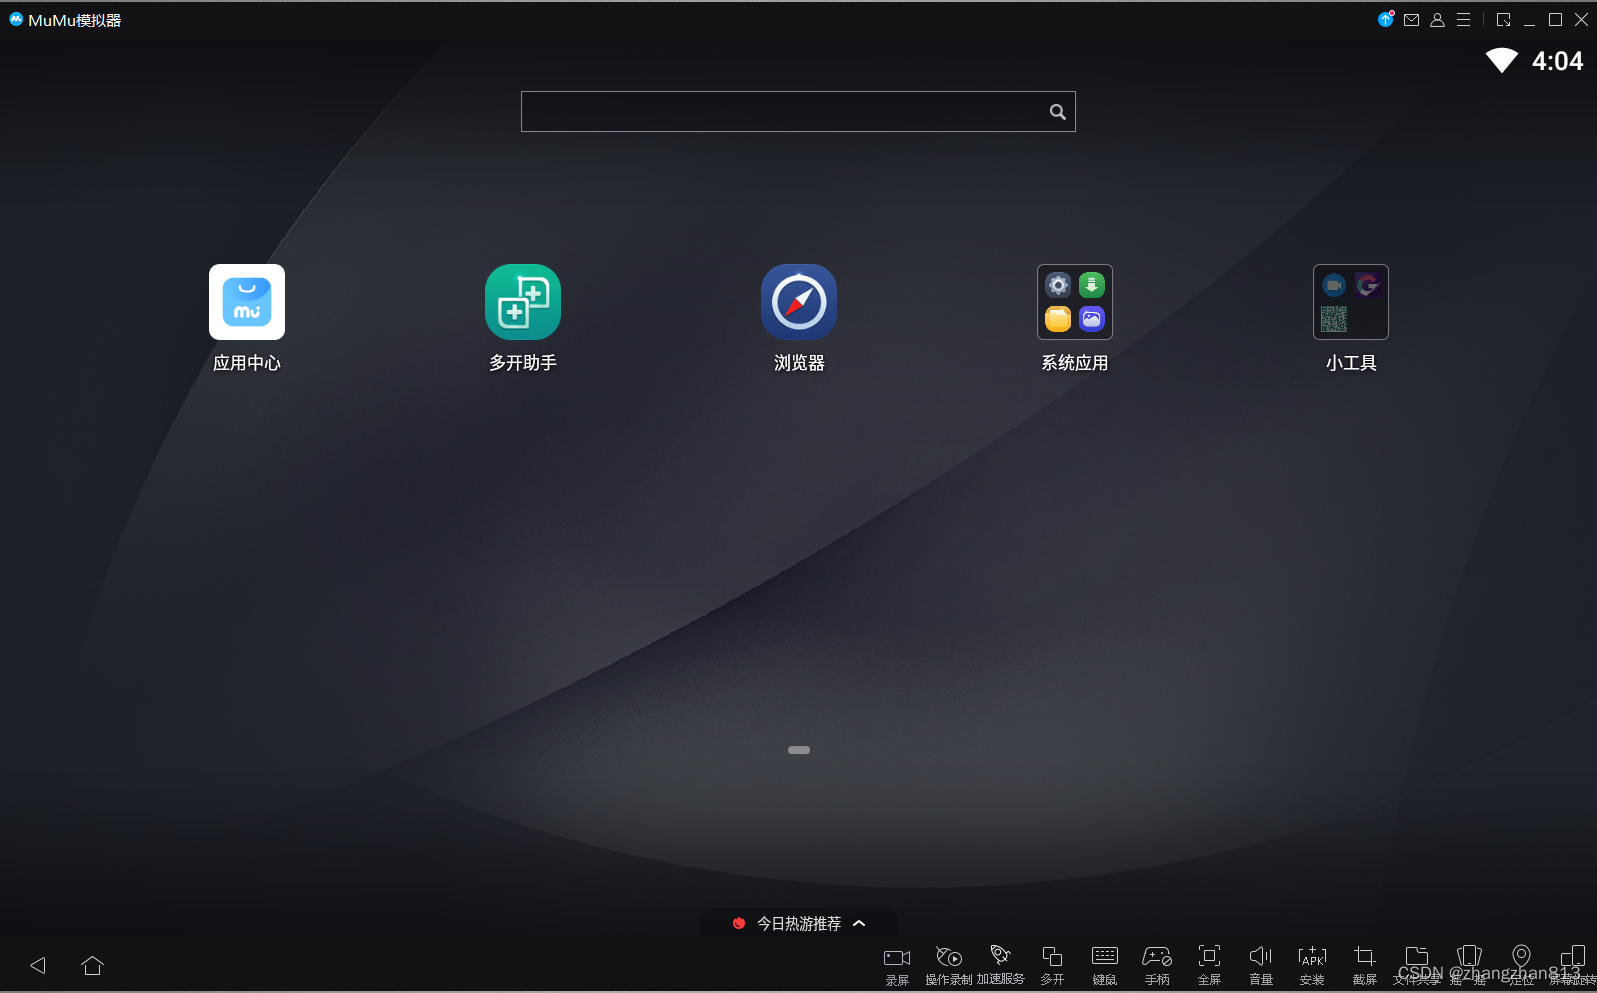Click inside the home screen search field
The height and width of the screenshot is (993, 1597).
pos(798,112)
